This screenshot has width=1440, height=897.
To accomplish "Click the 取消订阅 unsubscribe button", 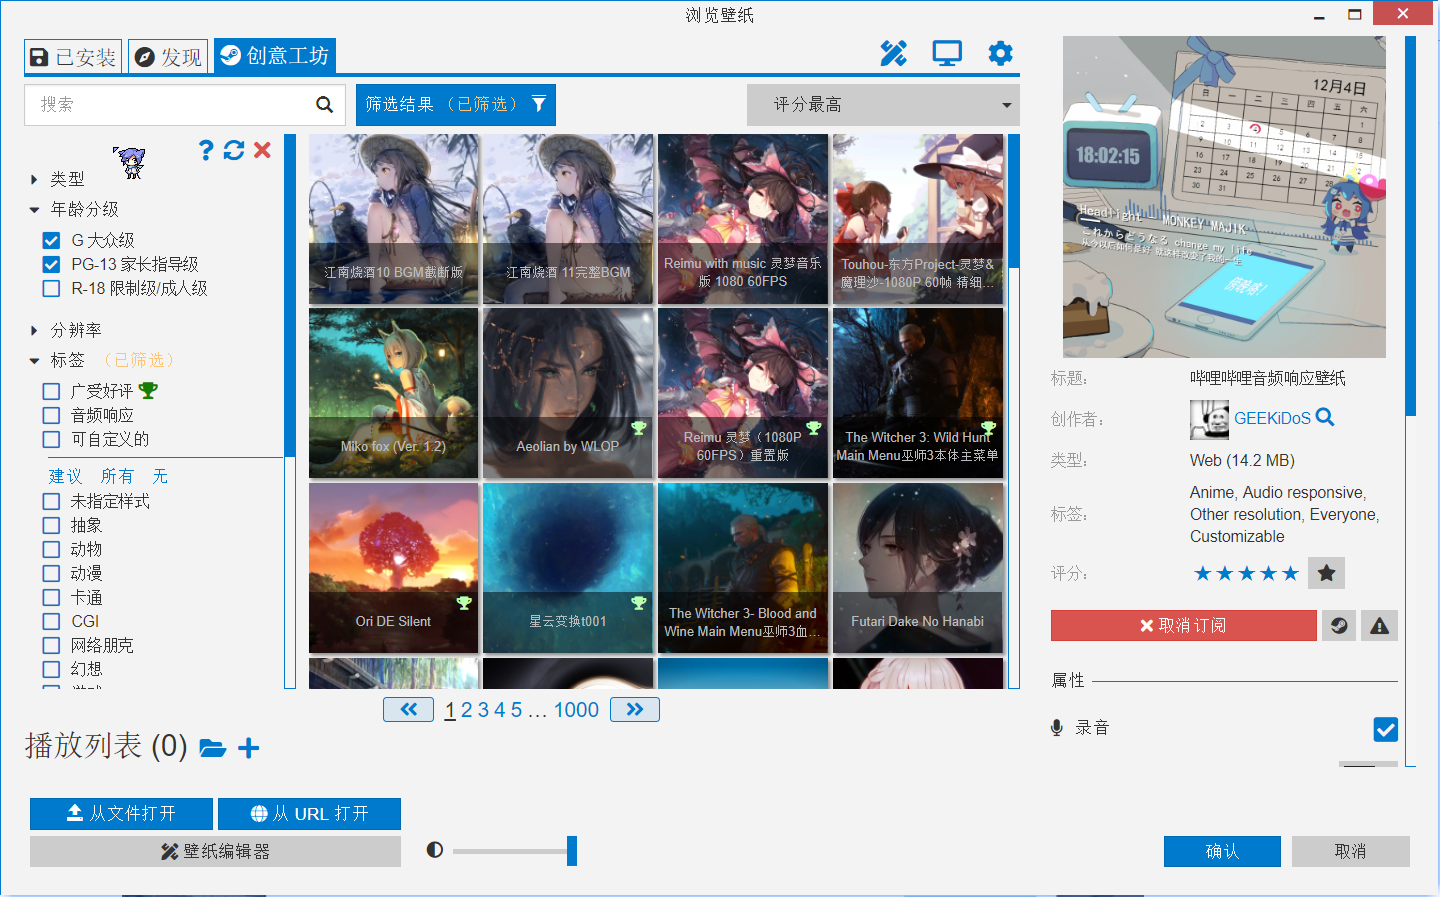I will pyautogui.click(x=1183, y=625).
